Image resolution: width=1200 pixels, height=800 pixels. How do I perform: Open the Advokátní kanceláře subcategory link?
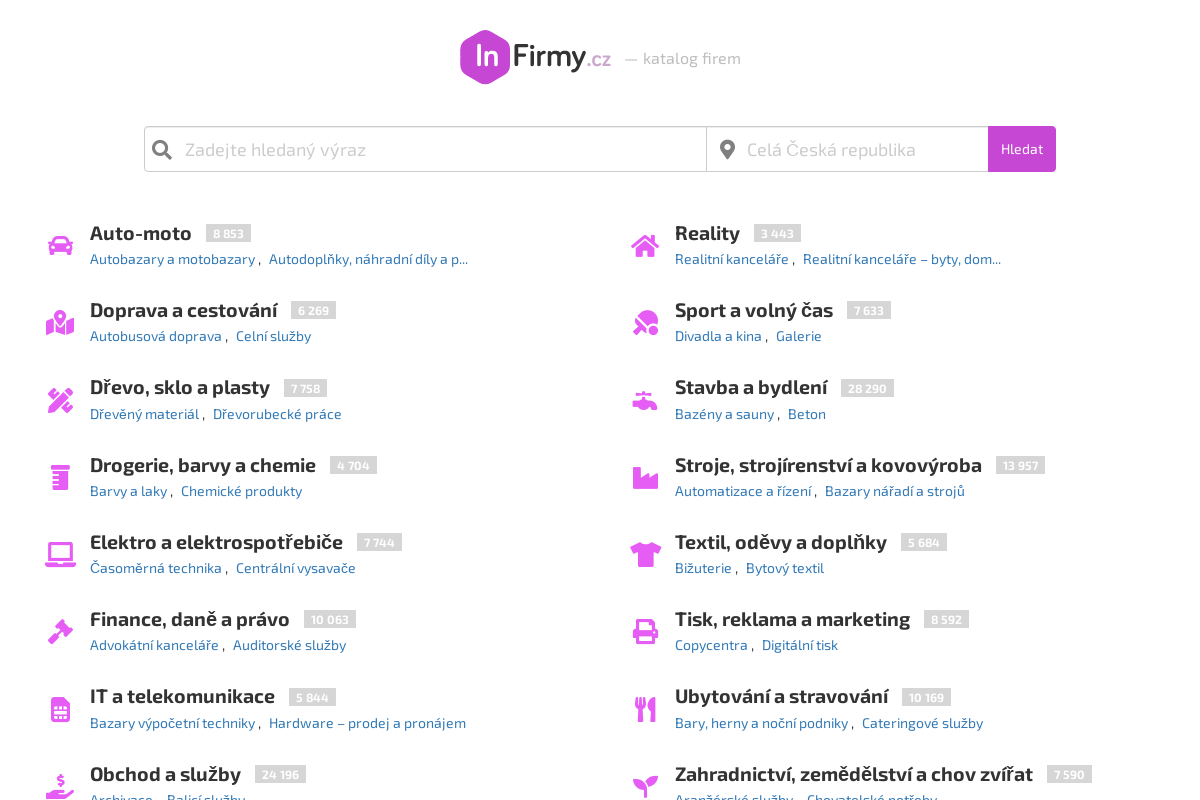coord(154,645)
